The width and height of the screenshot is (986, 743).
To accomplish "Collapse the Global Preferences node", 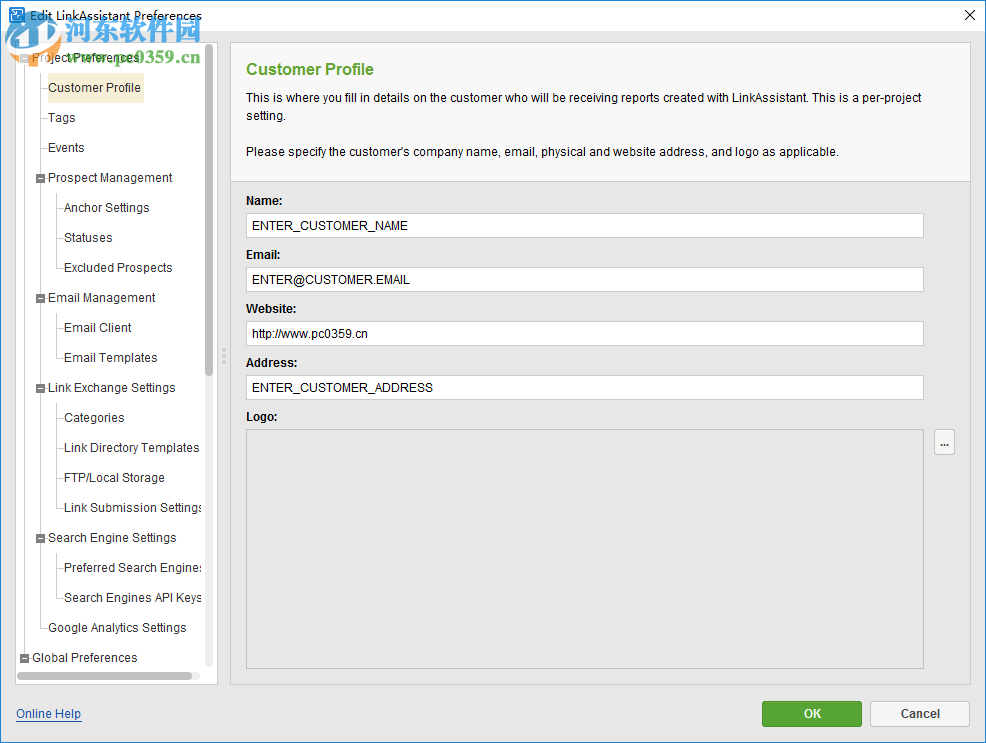I will 25,659.
